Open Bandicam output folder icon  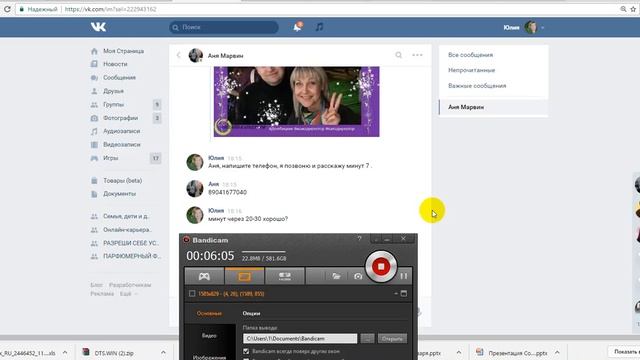[x=336, y=276]
